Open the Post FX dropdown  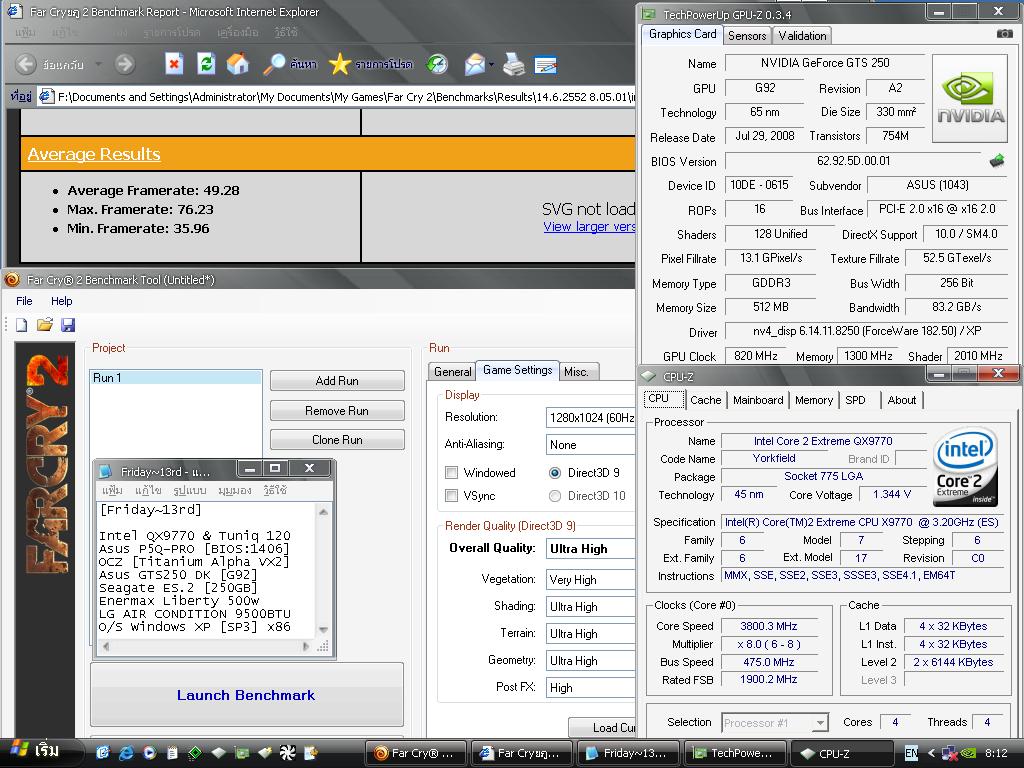click(590, 688)
